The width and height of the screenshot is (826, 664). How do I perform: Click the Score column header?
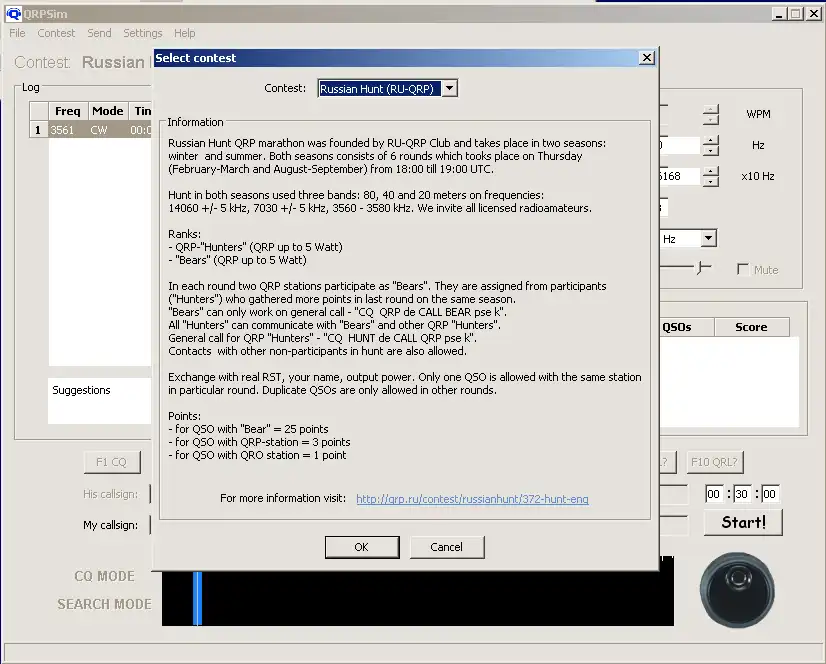[x=752, y=327]
